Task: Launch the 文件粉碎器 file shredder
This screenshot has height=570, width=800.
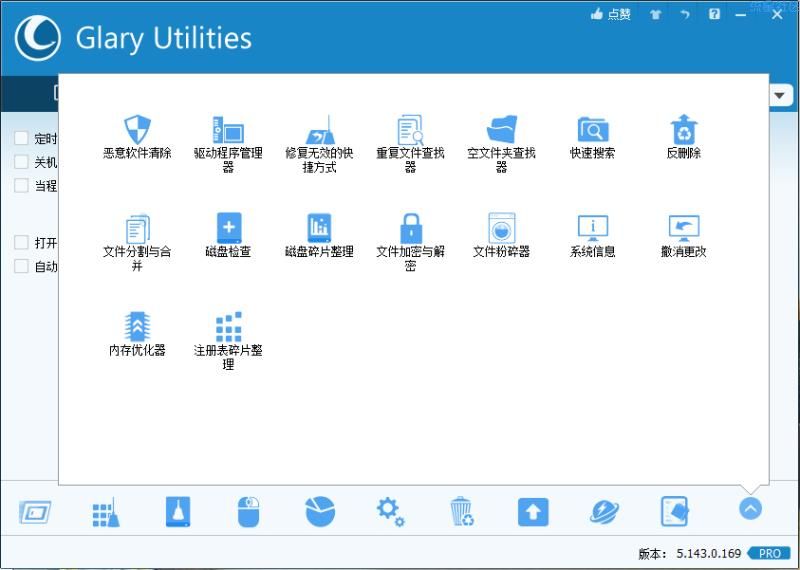Action: pyautogui.click(x=501, y=235)
